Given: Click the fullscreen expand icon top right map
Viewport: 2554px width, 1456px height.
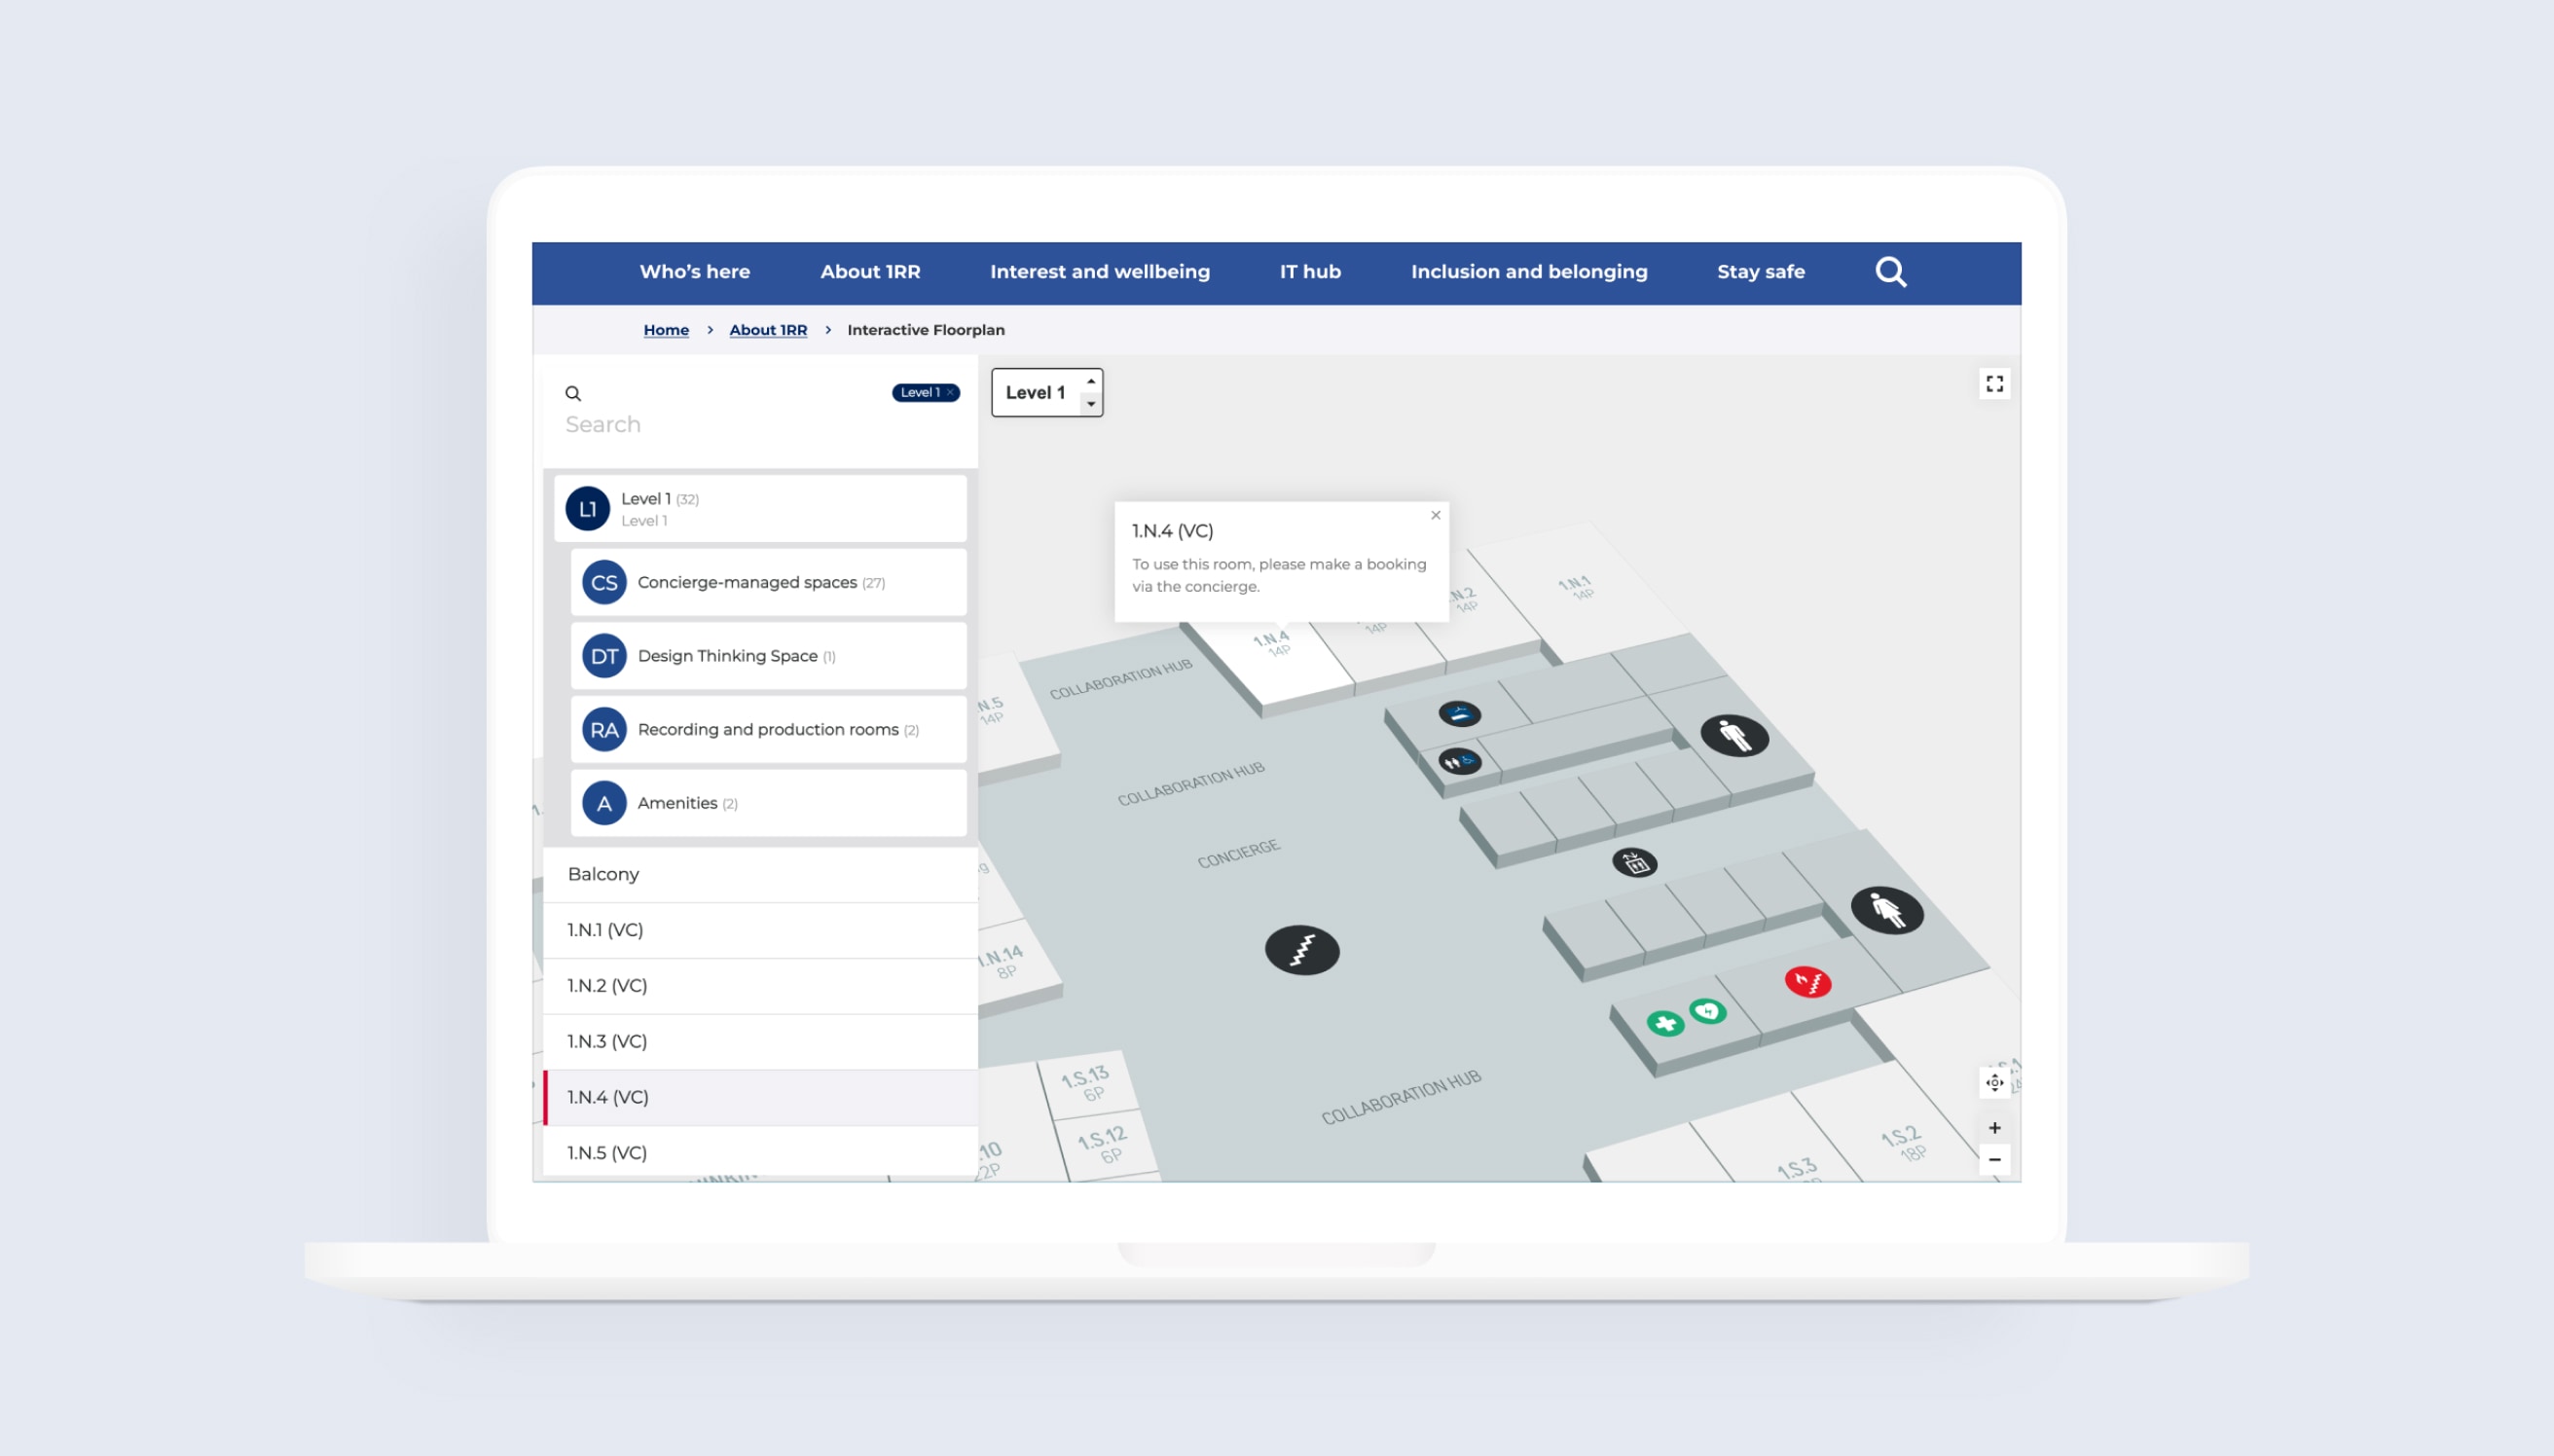Looking at the screenshot, I should [x=1994, y=384].
